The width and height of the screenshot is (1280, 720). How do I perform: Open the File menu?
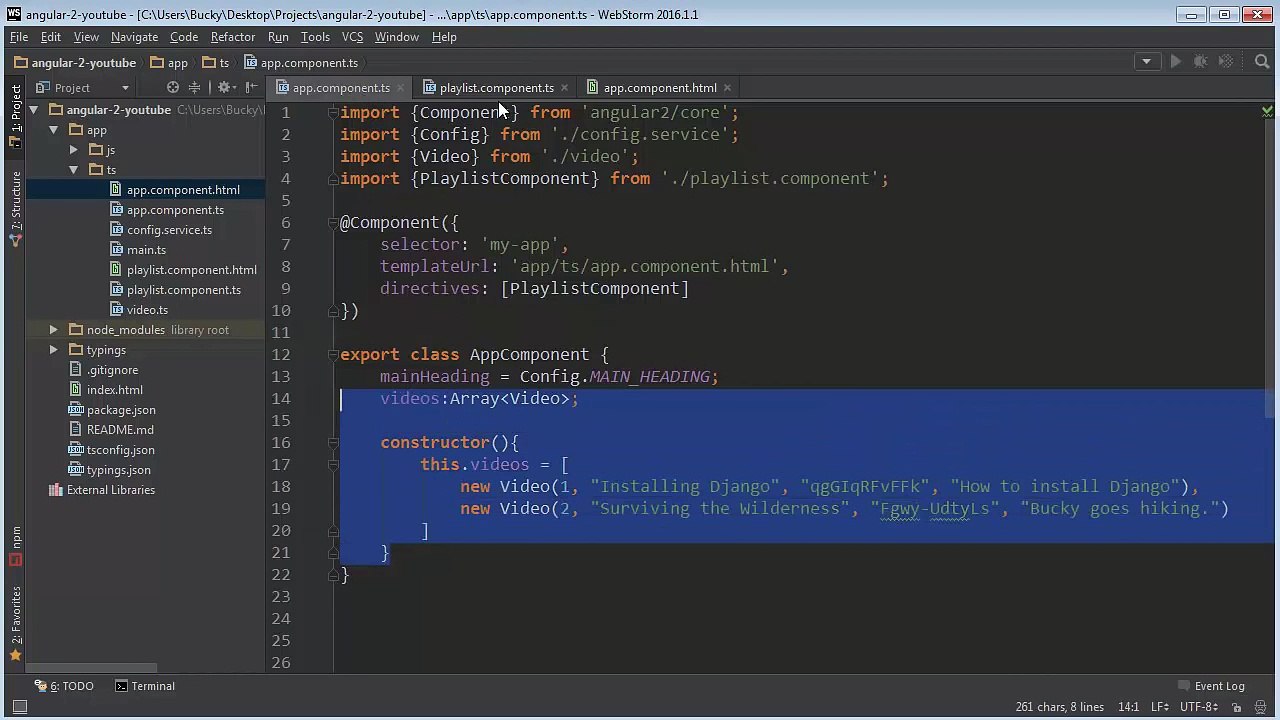tap(19, 37)
